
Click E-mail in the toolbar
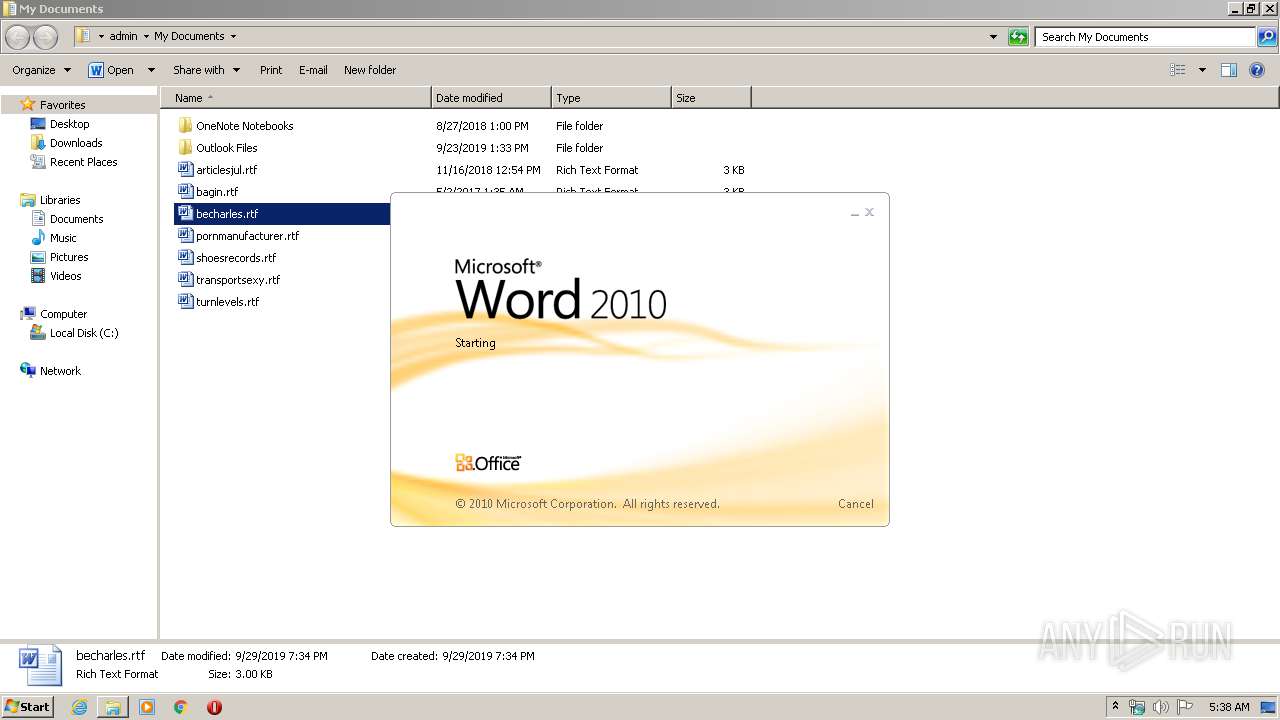pyautogui.click(x=313, y=70)
